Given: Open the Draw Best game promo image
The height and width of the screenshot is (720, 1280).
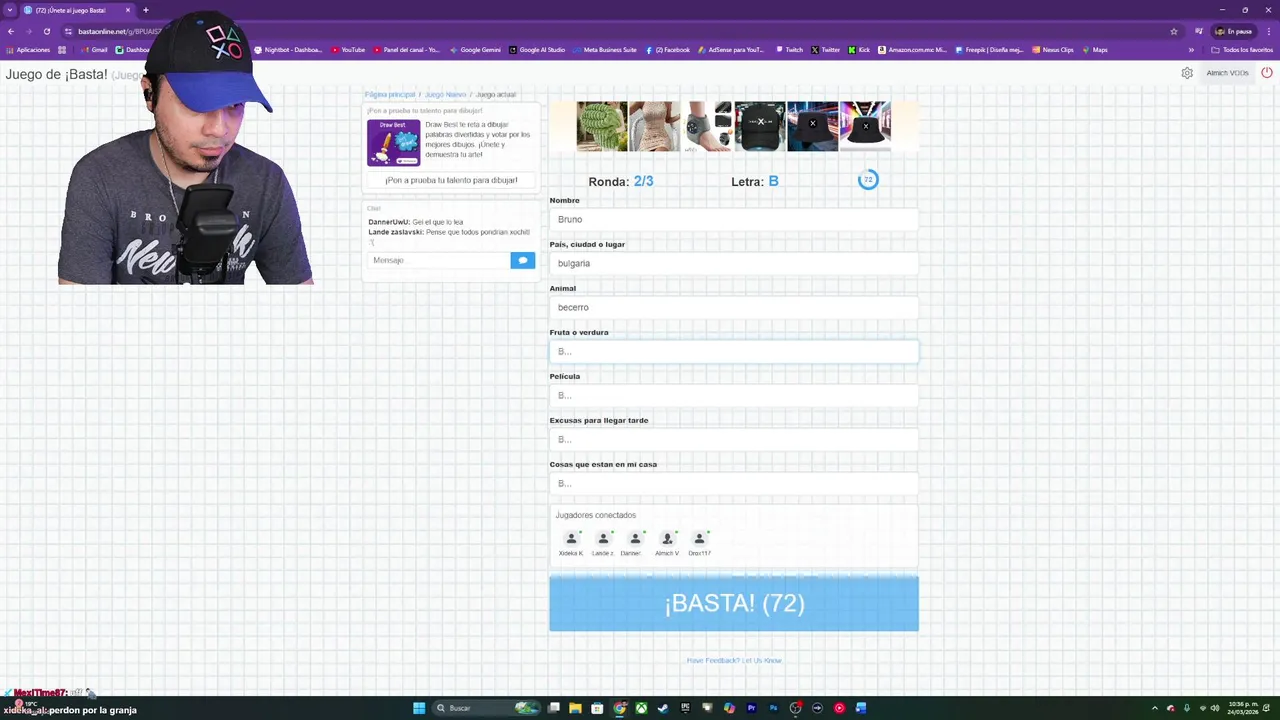Looking at the screenshot, I should pyautogui.click(x=394, y=142).
